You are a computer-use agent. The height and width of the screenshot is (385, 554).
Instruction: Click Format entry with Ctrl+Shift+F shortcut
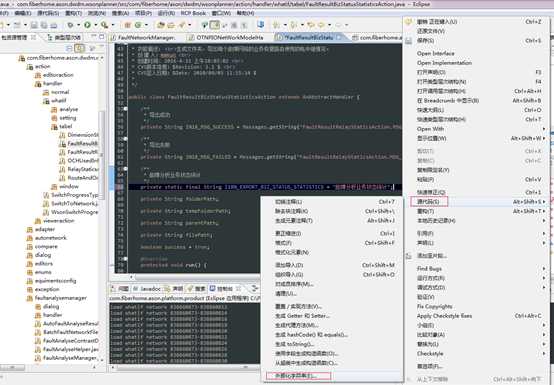pos(335,243)
